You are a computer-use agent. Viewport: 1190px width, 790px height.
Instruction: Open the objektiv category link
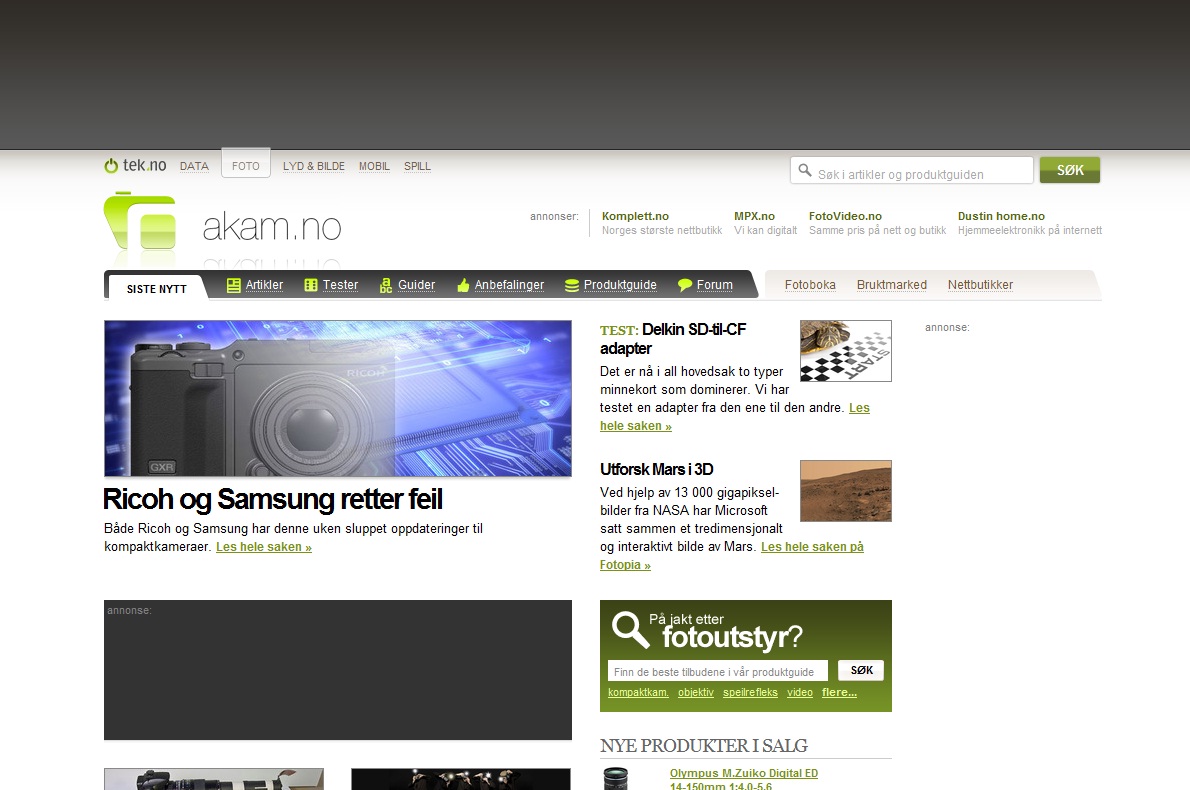coord(696,692)
